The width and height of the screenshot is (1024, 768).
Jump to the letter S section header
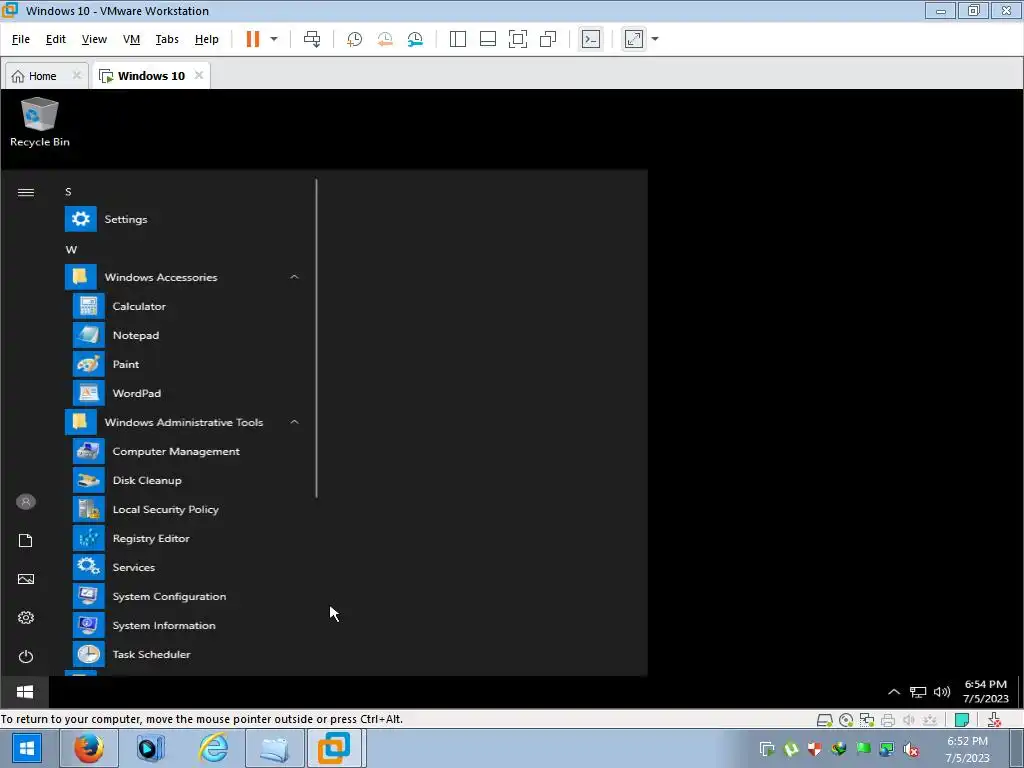68,191
